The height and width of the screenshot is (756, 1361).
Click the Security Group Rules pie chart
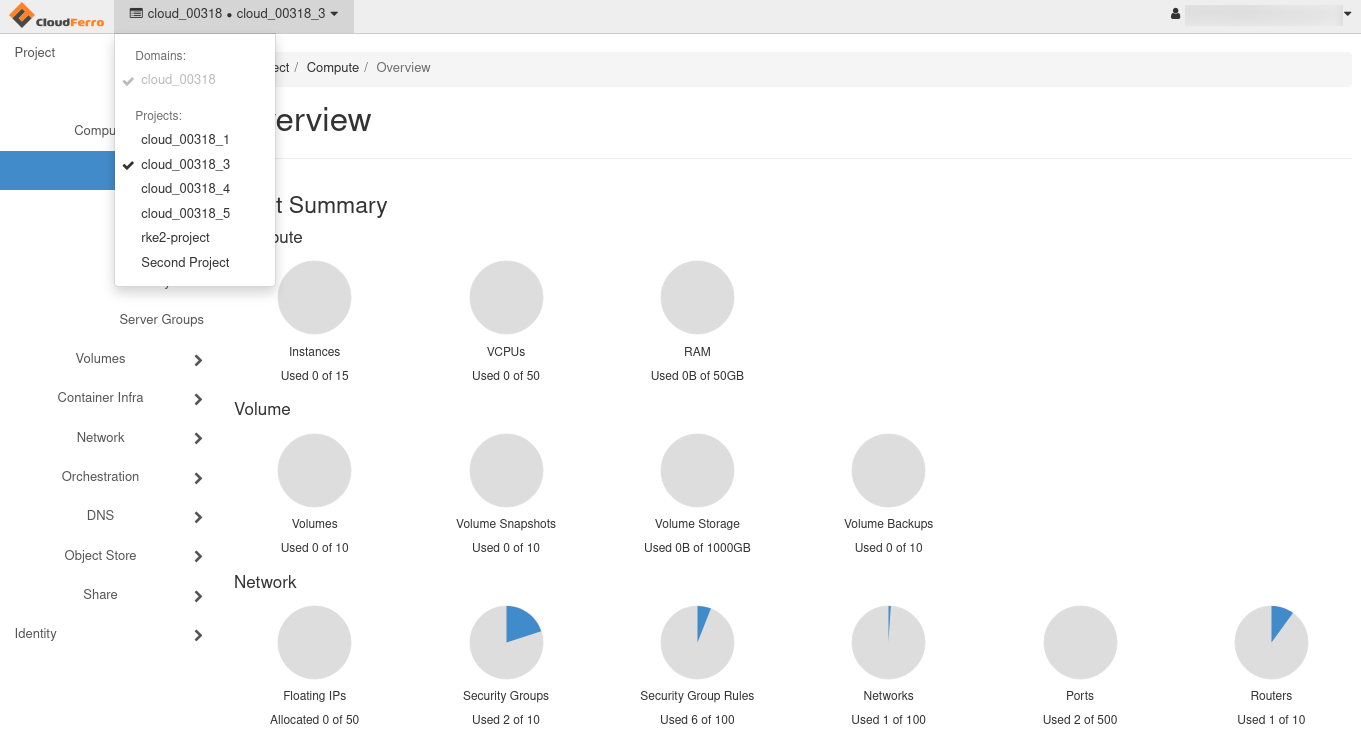click(697, 642)
